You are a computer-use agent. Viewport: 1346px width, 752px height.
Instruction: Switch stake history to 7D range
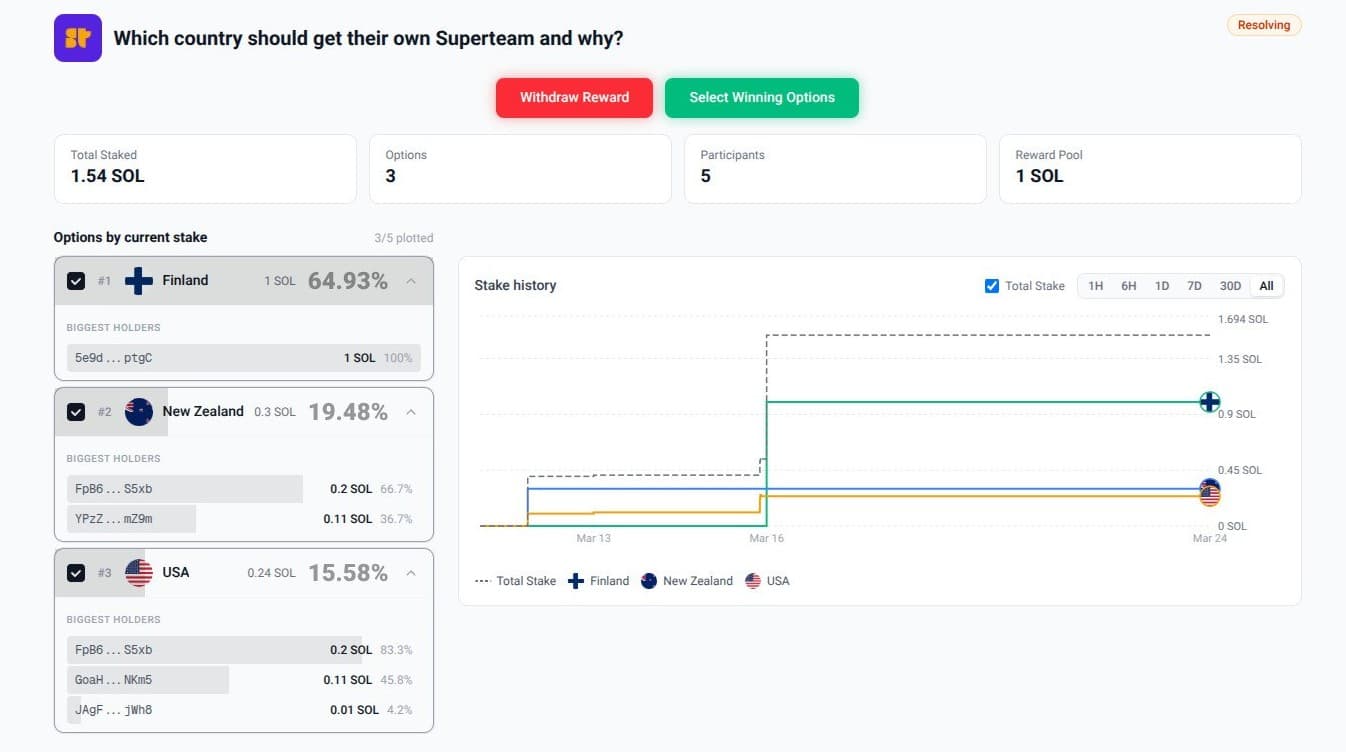click(1195, 286)
